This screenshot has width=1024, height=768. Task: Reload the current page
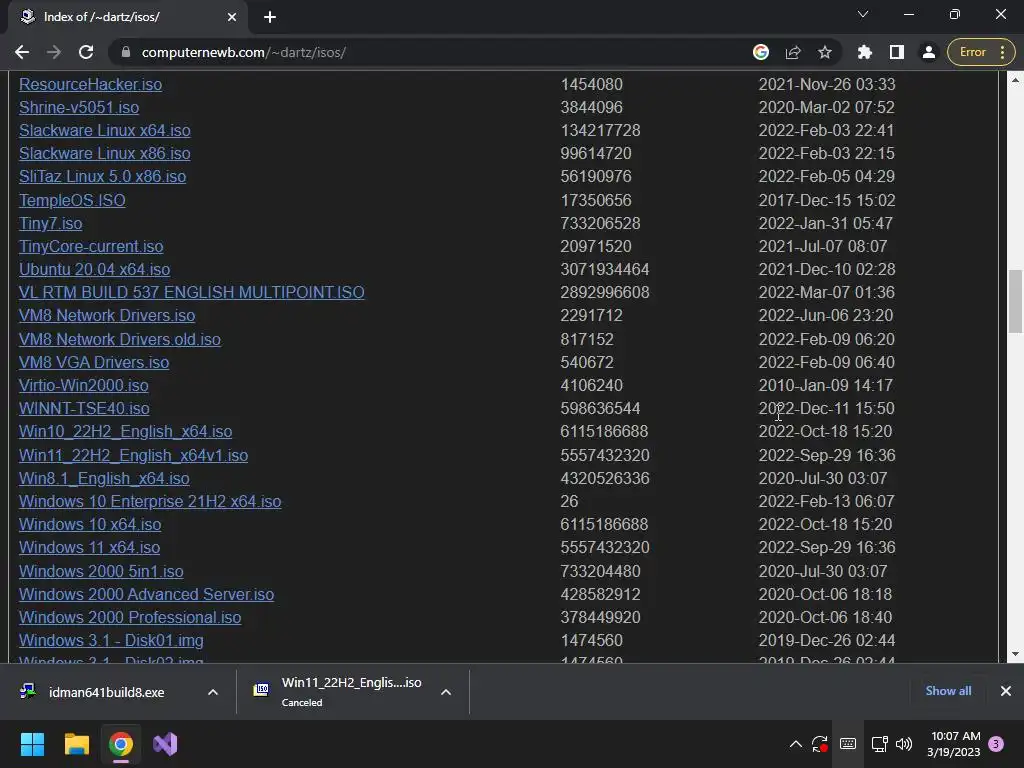(x=86, y=52)
